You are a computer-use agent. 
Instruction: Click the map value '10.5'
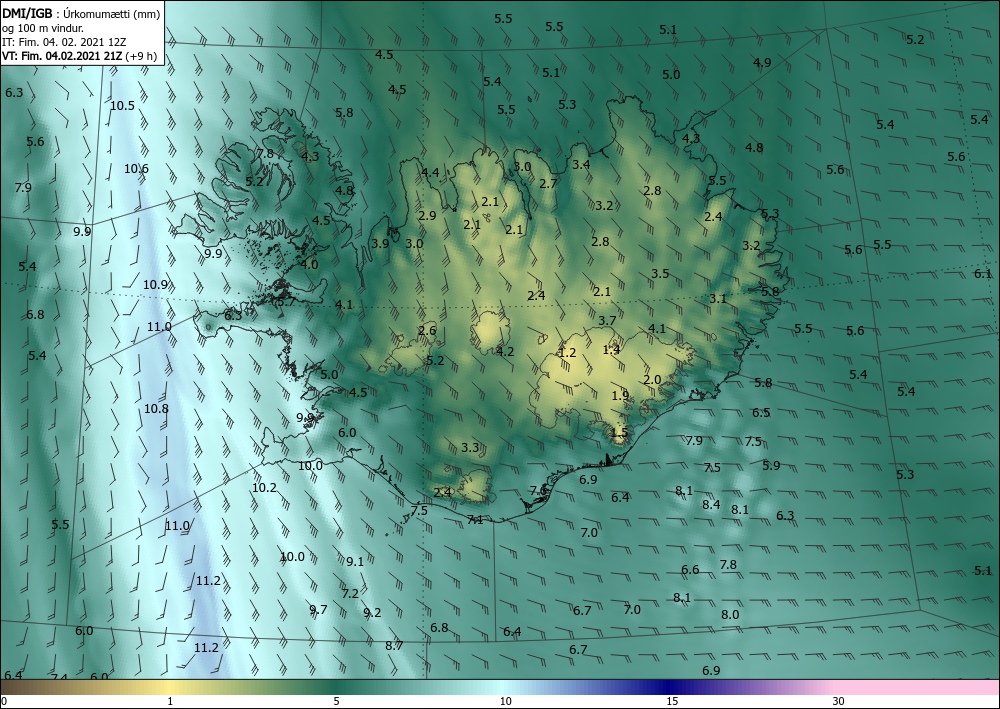click(x=122, y=106)
